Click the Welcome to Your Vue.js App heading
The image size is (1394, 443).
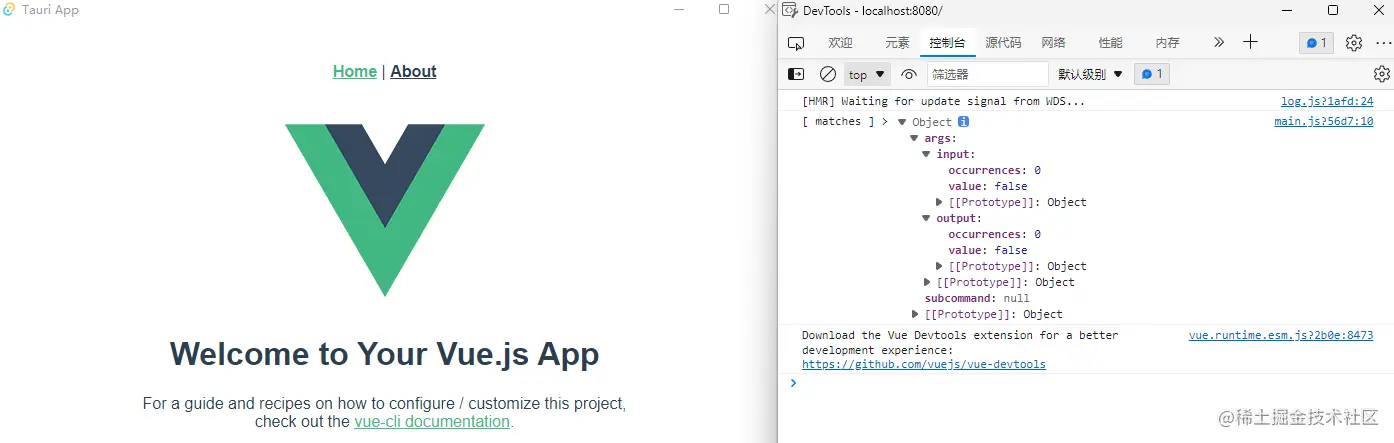(385, 354)
